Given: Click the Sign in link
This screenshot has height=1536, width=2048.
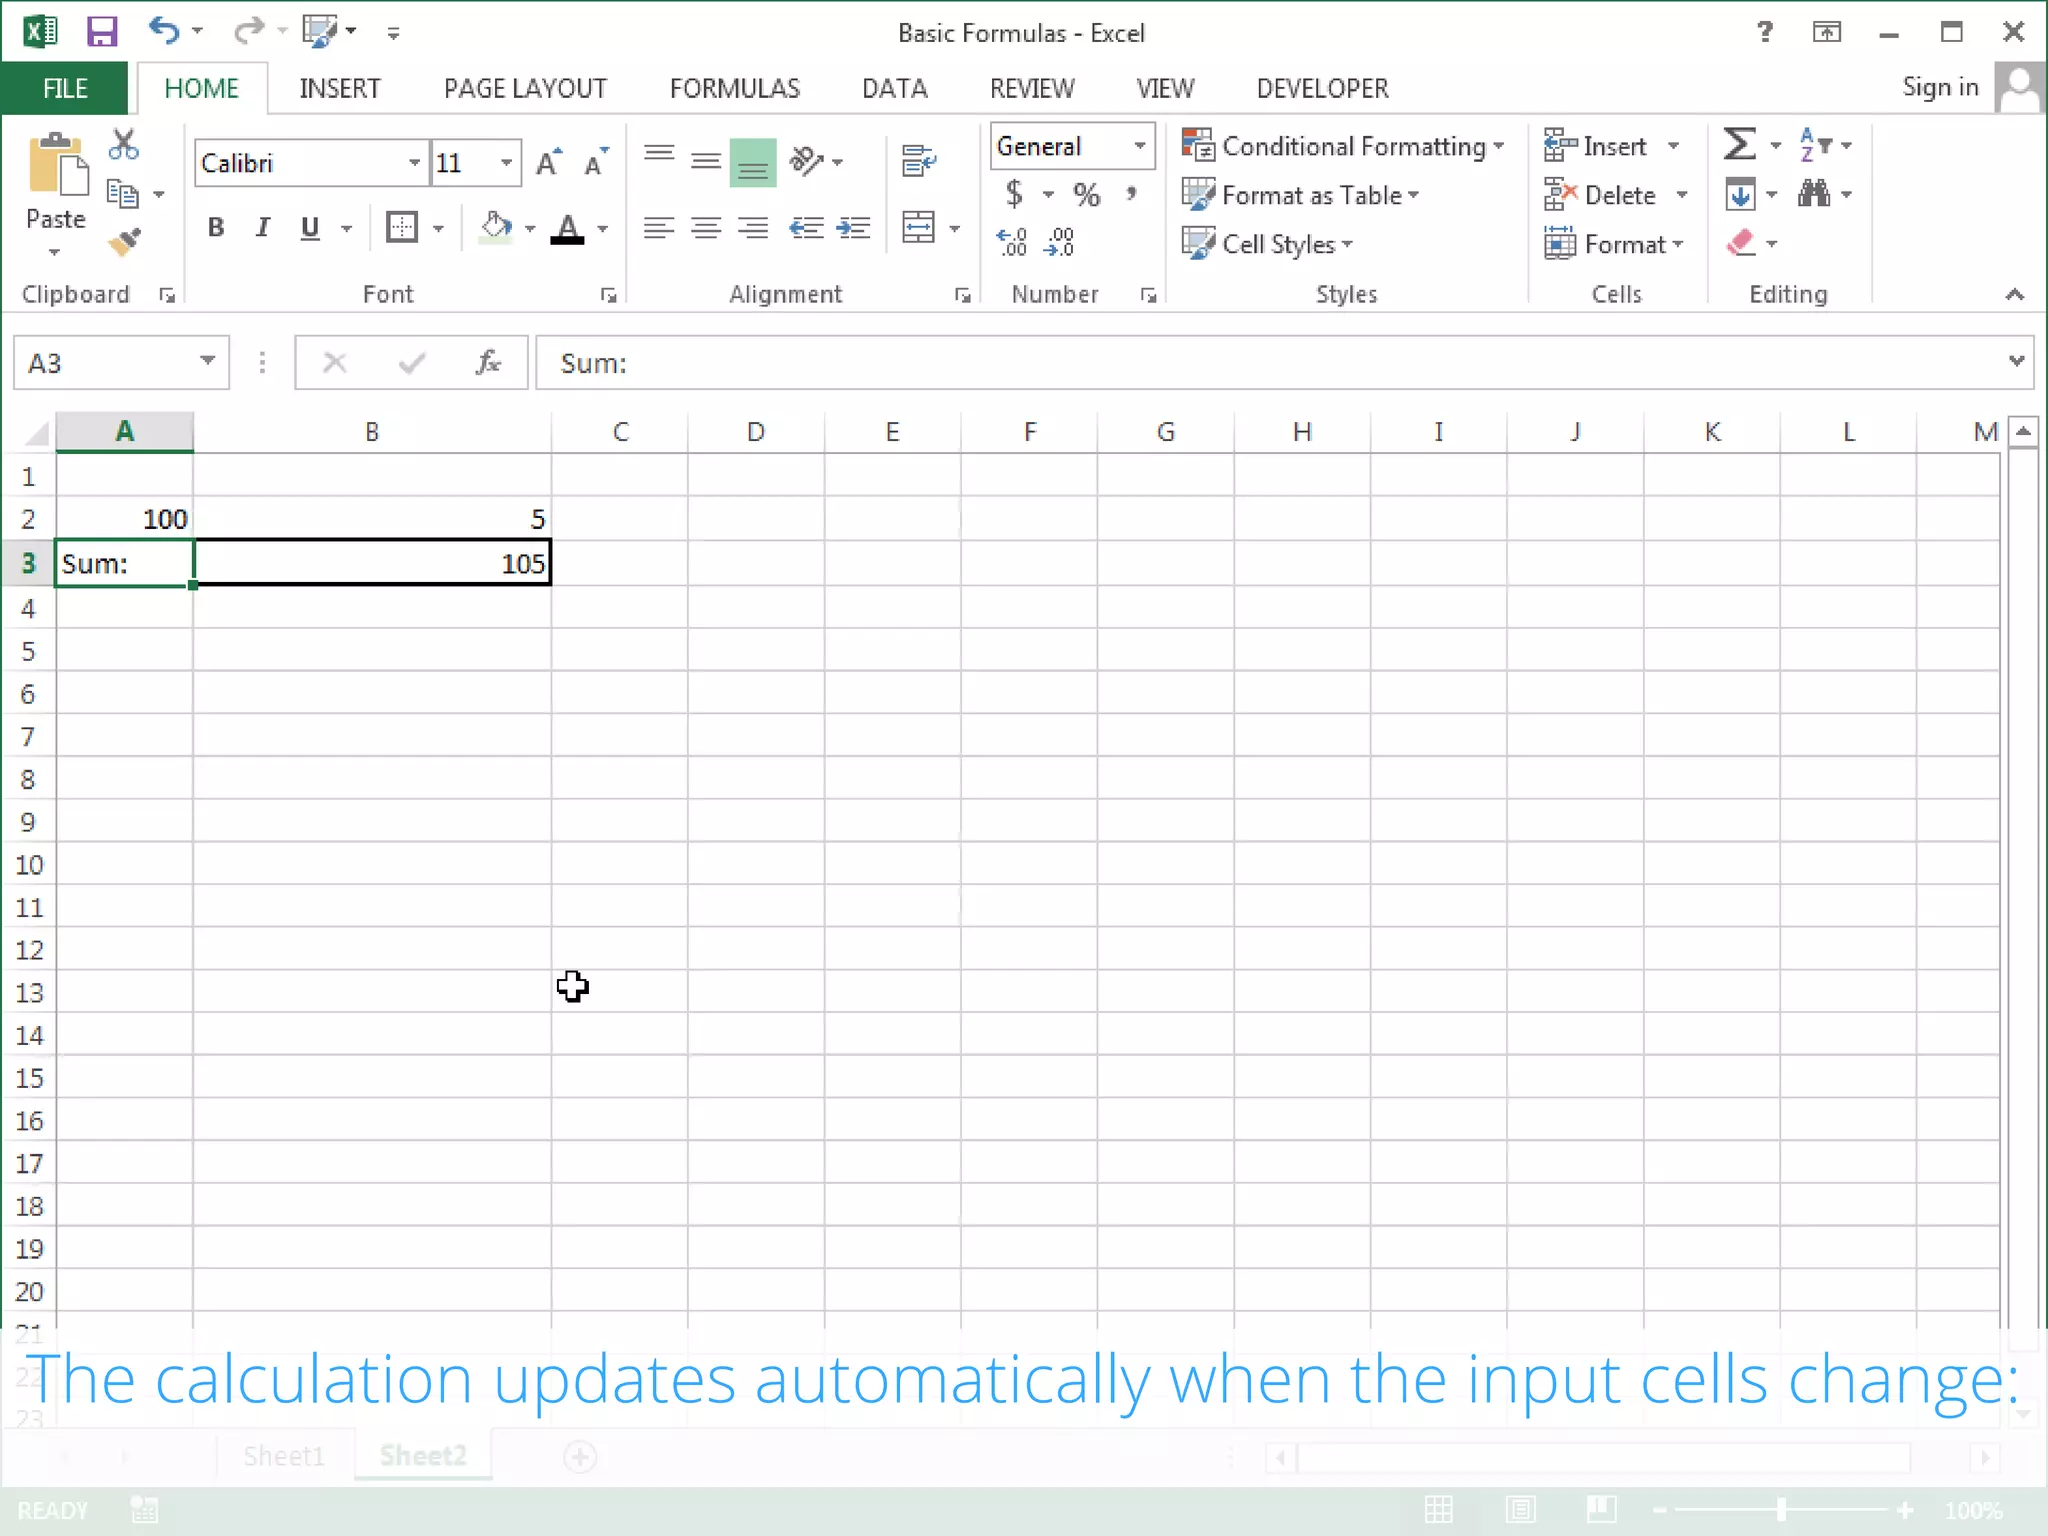Looking at the screenshot, I should pos(1939,87).
